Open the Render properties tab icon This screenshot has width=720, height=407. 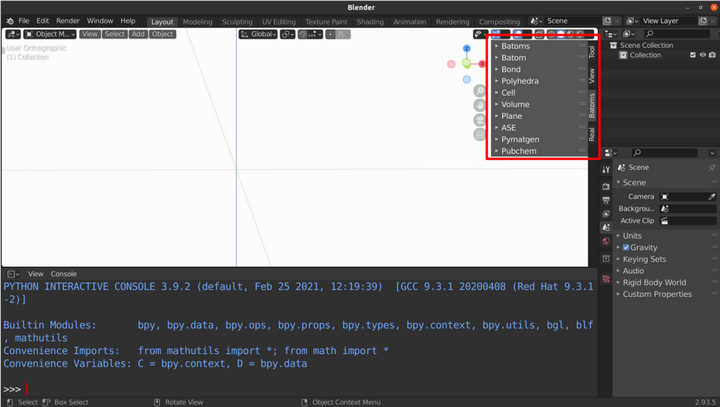tap(606, 187)
